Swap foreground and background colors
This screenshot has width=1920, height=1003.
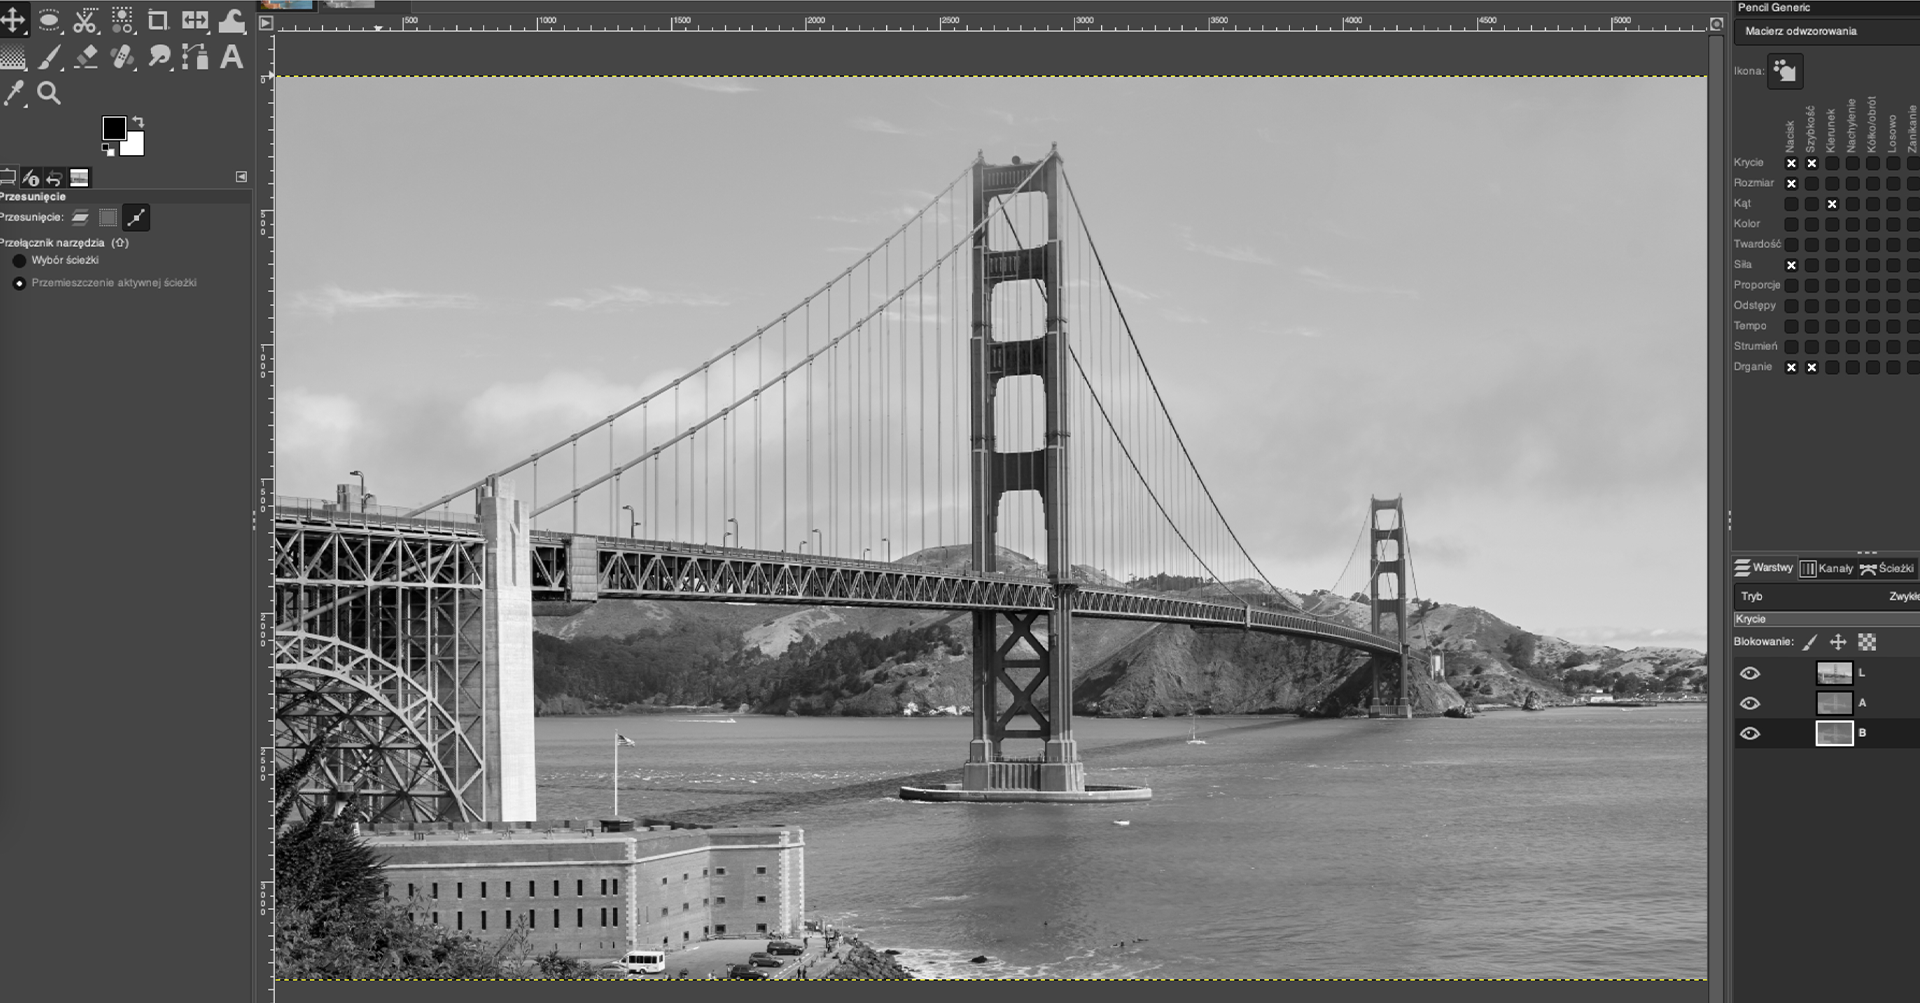pyautogui.click(x=138, y=122)
